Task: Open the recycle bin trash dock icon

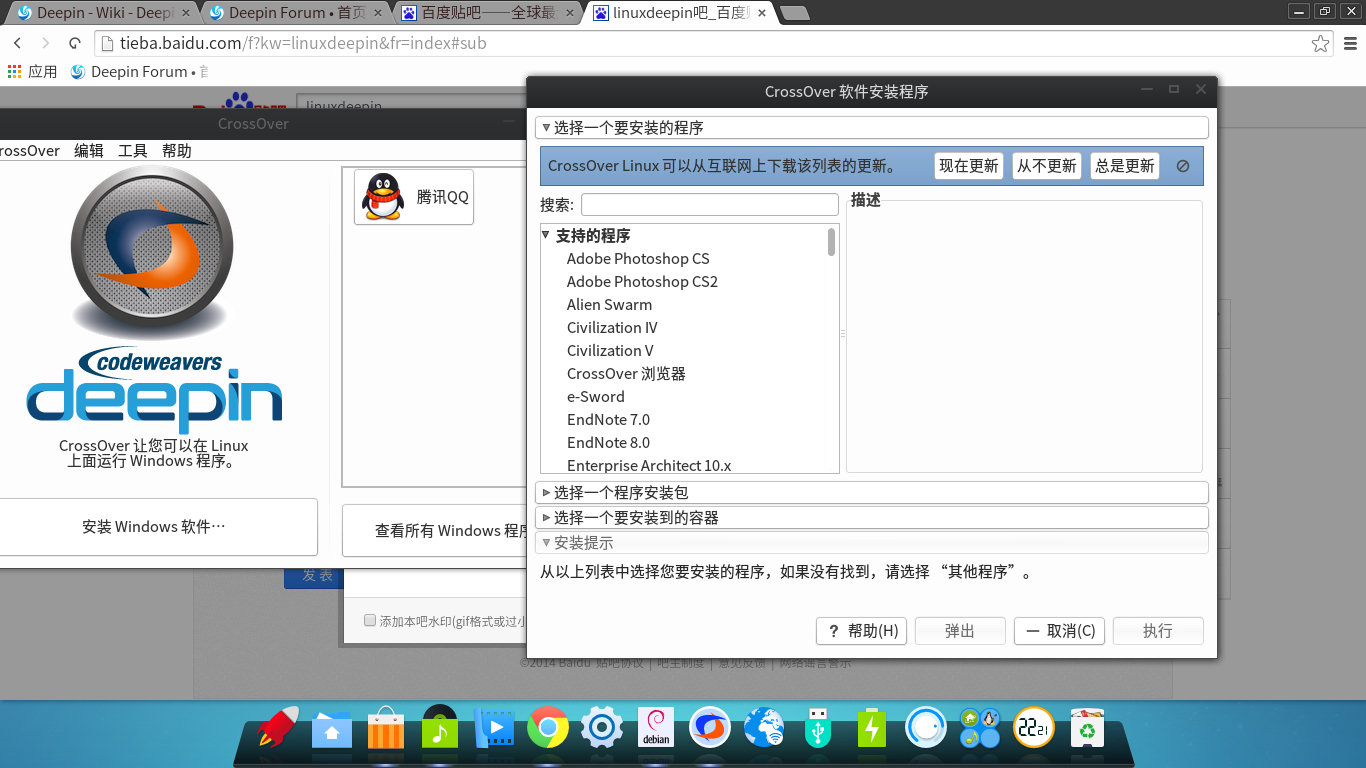Action: (1087, 728)
